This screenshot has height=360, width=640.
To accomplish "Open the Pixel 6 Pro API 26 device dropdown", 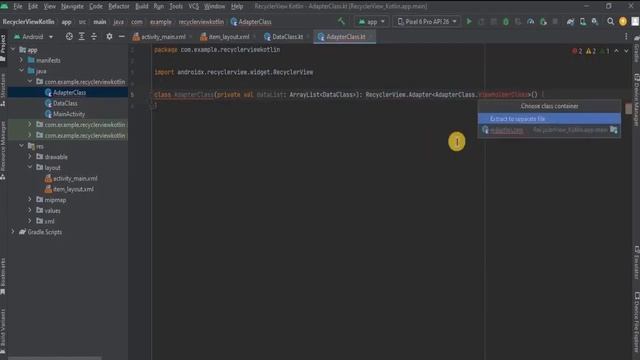I will (427, 22).
